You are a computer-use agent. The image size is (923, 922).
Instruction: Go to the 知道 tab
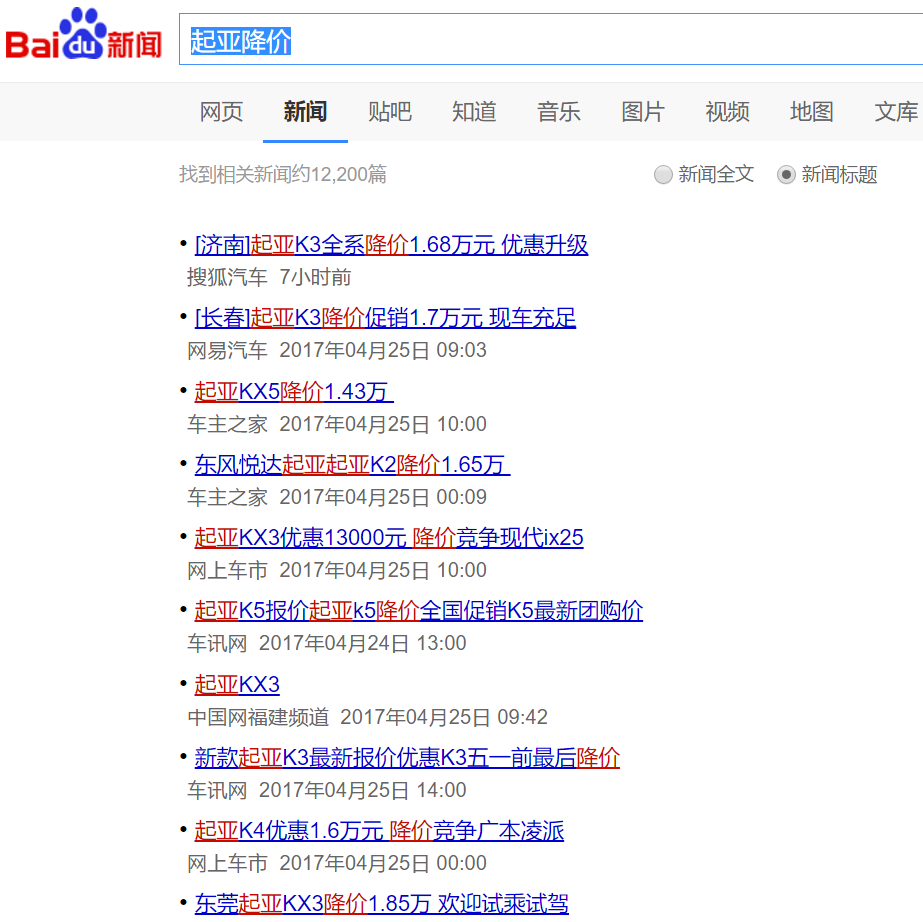coord(474,112)
